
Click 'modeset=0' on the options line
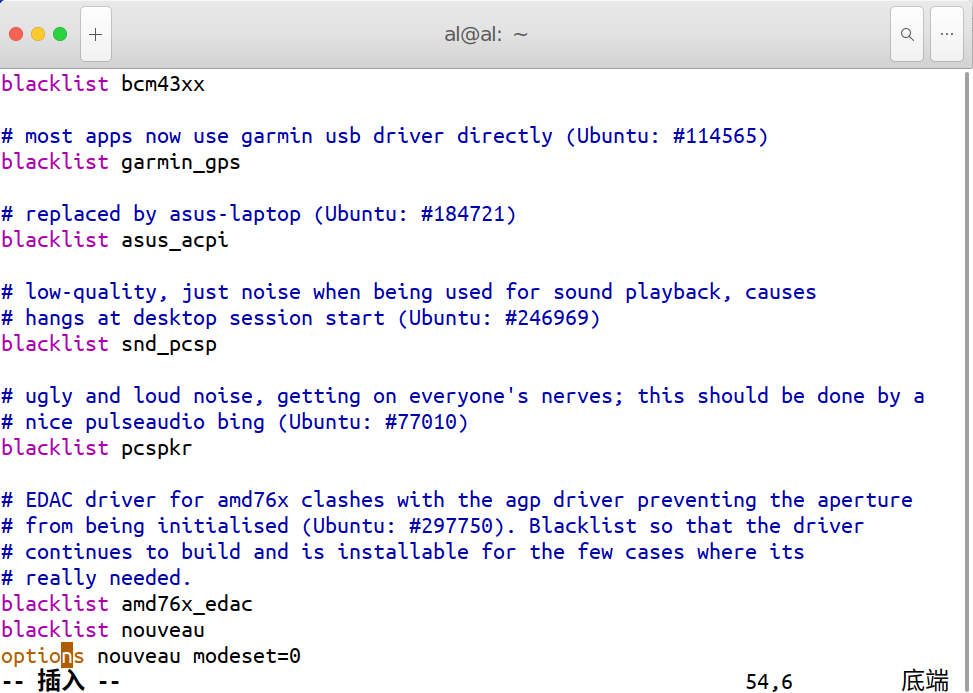point(247,656)
